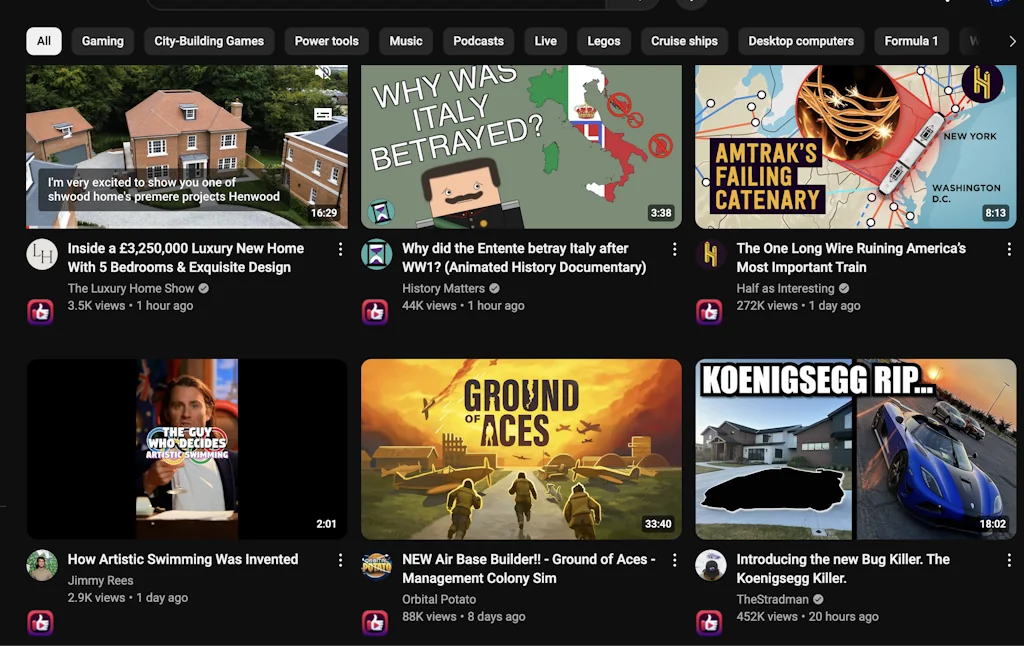1024x646 pixels.
Task: Click the History Matters verified badge
Action: [494, 288]
